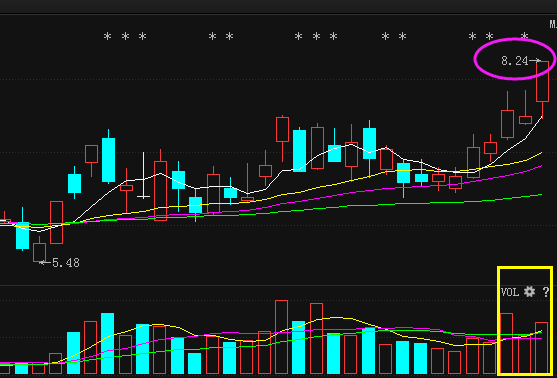Screen dimensions: 557x378
Task: Click the tallest cyan volume bar
Action: click(x=108, y=343)
